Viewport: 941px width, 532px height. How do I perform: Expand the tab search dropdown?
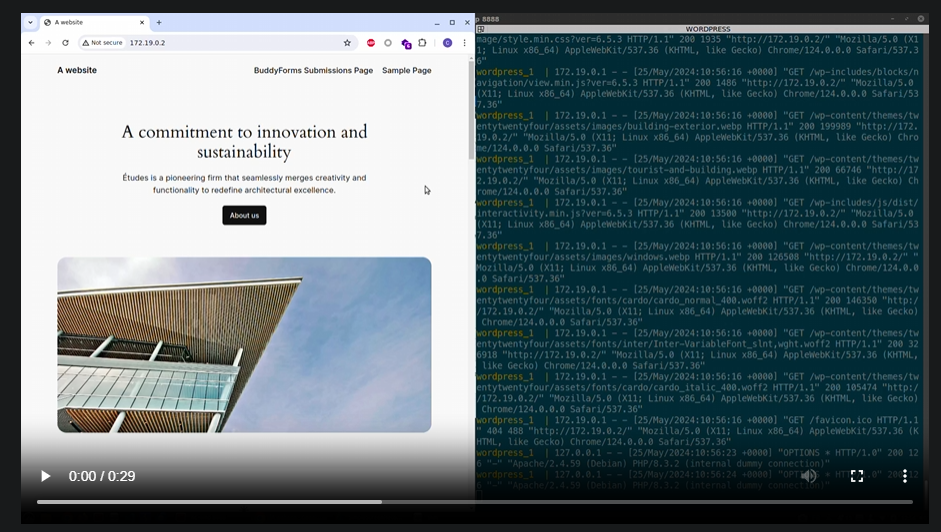[x=30, y=22]
